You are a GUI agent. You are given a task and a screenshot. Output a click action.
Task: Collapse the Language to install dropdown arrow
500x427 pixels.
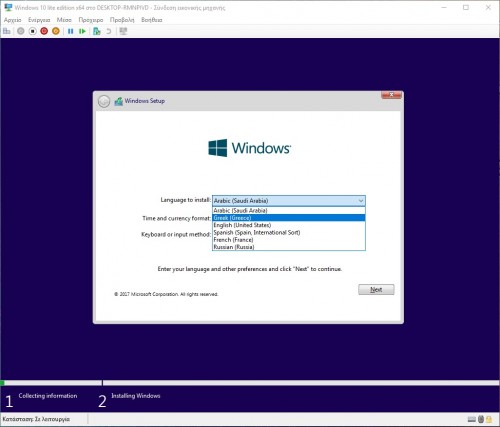click(x=361, y=201)
